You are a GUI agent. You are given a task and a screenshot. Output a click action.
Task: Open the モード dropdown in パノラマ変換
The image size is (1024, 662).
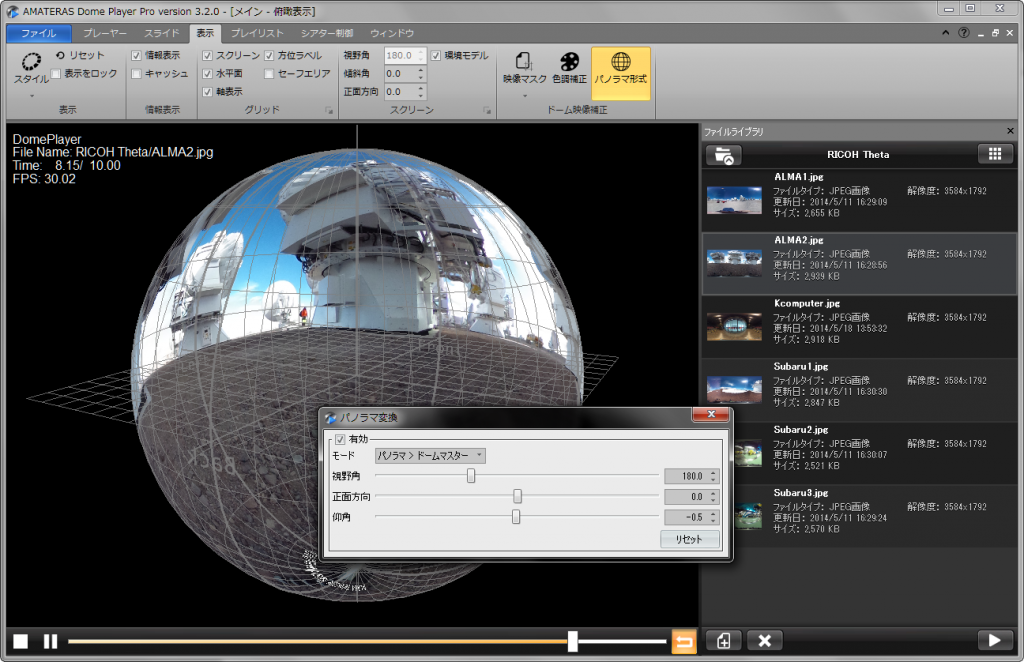(x=430, y=456)
